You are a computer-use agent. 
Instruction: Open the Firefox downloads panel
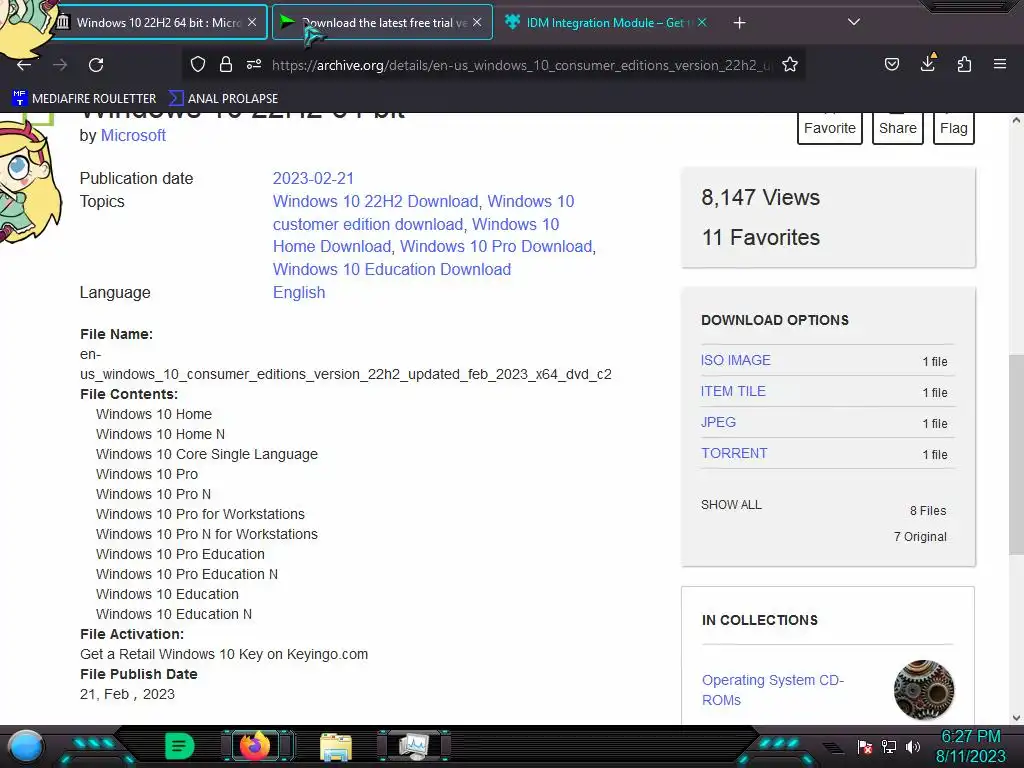pyautogui.click(x=928, y=63)
